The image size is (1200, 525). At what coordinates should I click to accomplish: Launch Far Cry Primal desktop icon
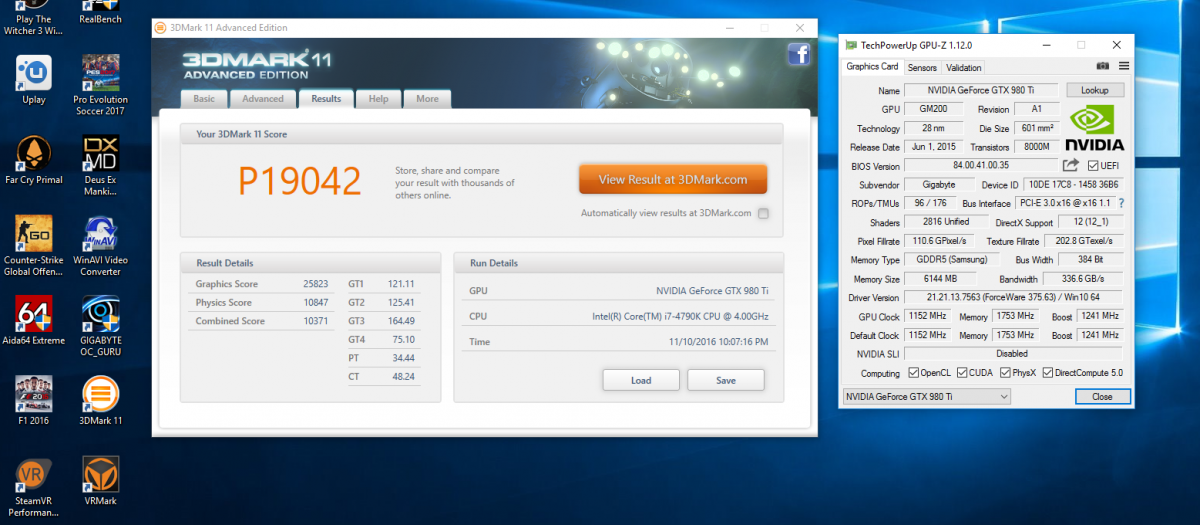point(34,162)
